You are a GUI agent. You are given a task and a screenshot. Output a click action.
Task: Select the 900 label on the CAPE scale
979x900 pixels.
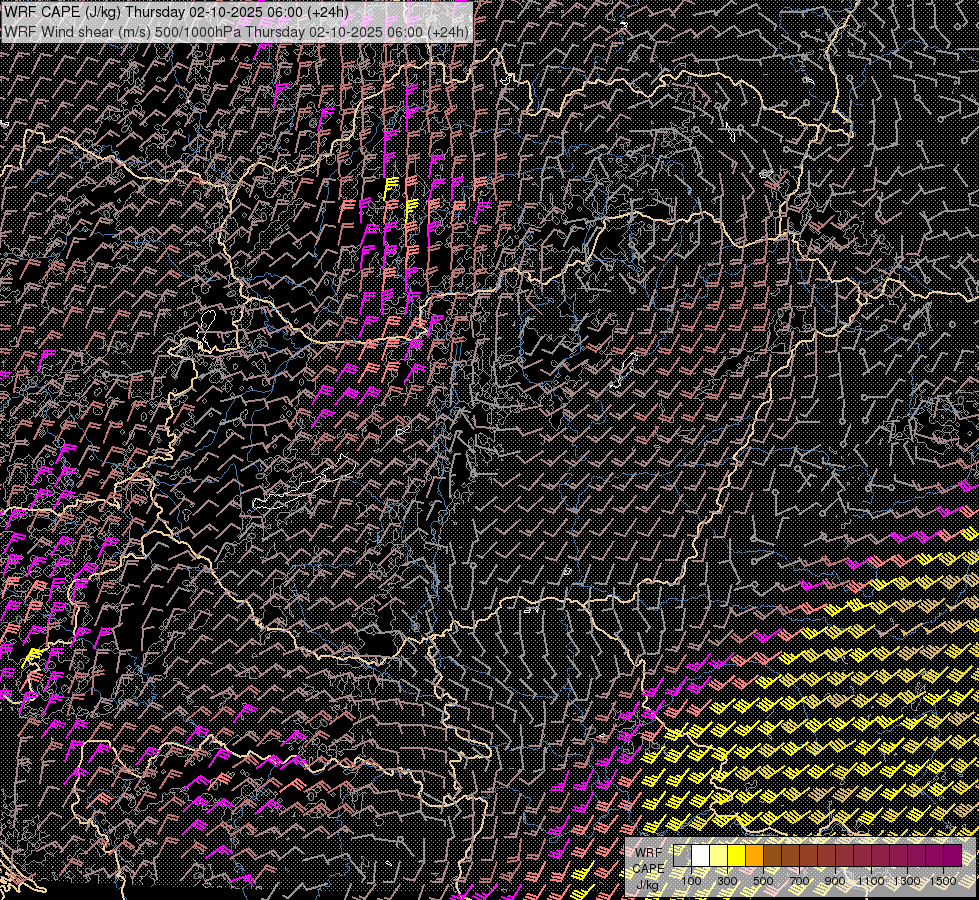[835, 881]
